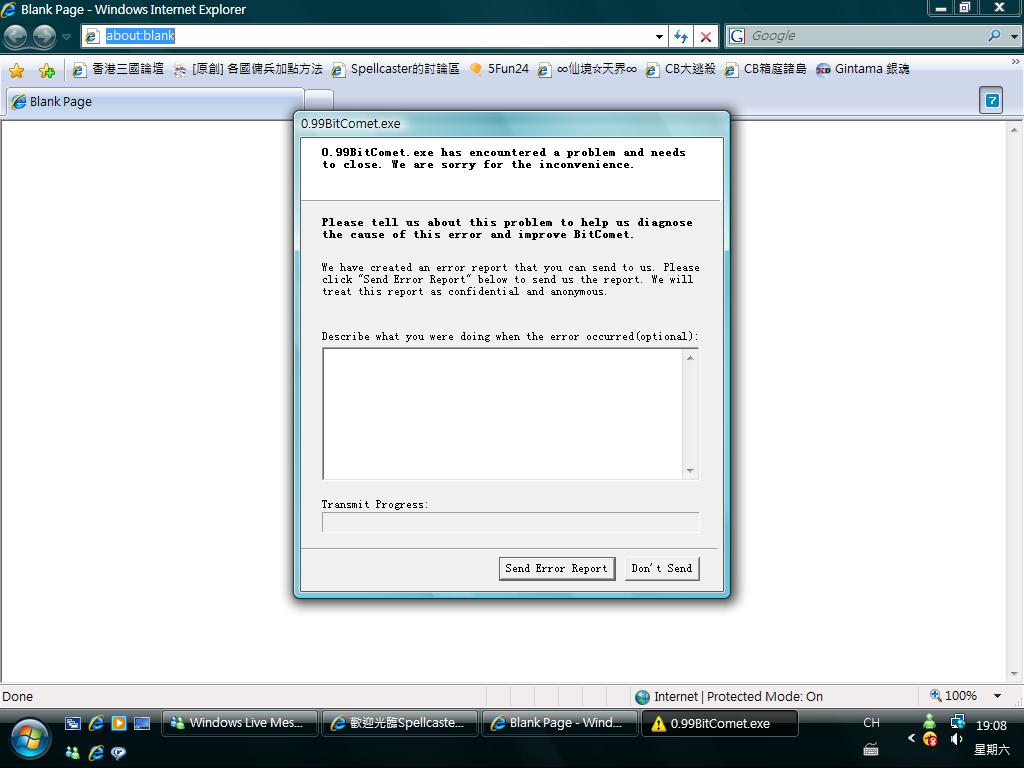Screen dimensions: 1024x768
Task: Switch to 0.99BitComet.exe taskbar button
Action: point(720,723)
